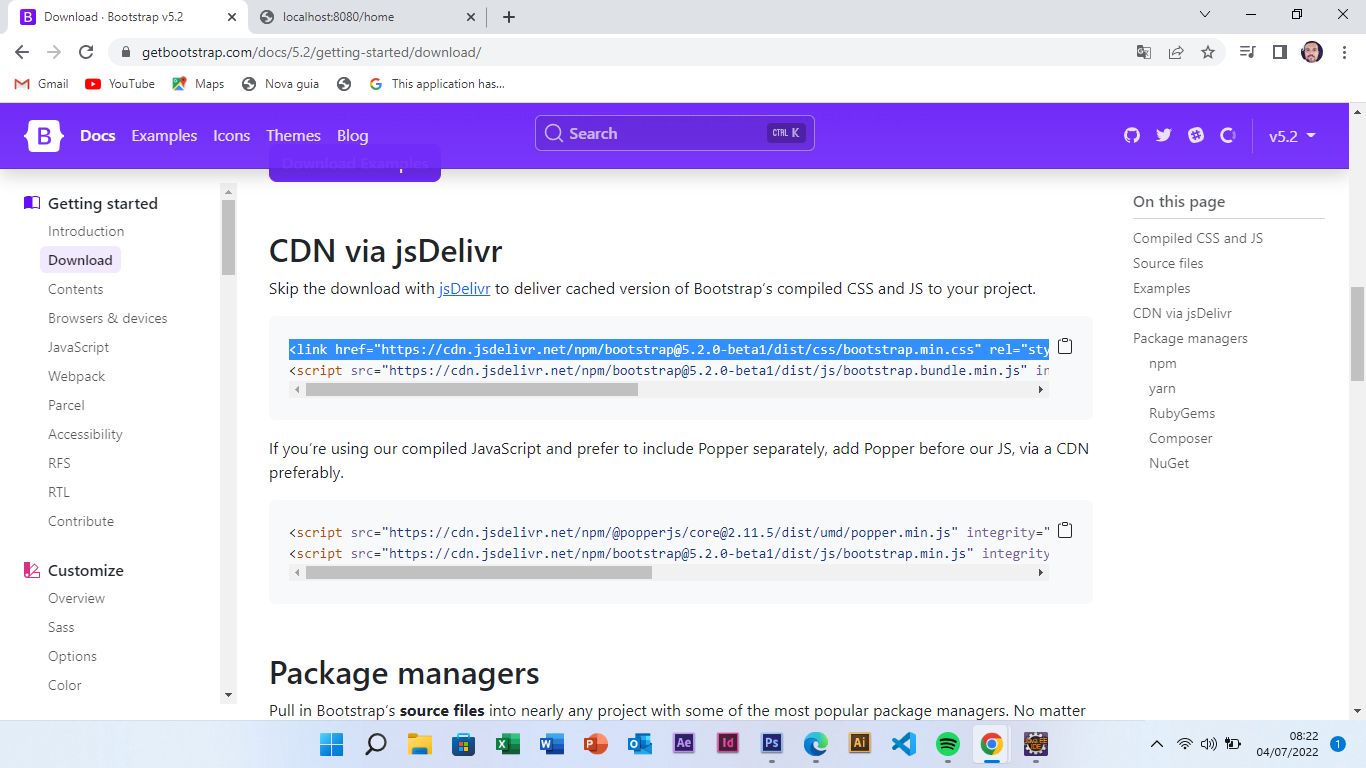Open the Nova guia bookmark
The width and height of the screenshot is (1366, 768).
[281, 84]
